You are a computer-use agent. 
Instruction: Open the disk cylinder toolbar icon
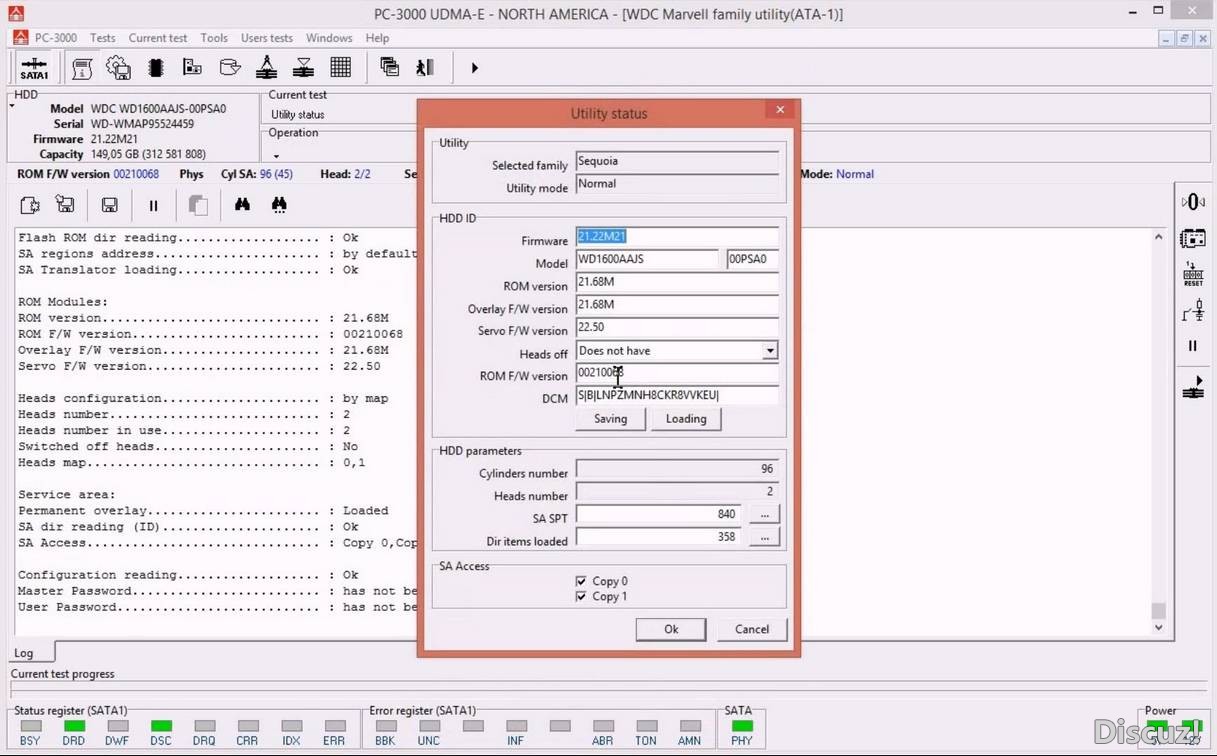tap(229, 68)
